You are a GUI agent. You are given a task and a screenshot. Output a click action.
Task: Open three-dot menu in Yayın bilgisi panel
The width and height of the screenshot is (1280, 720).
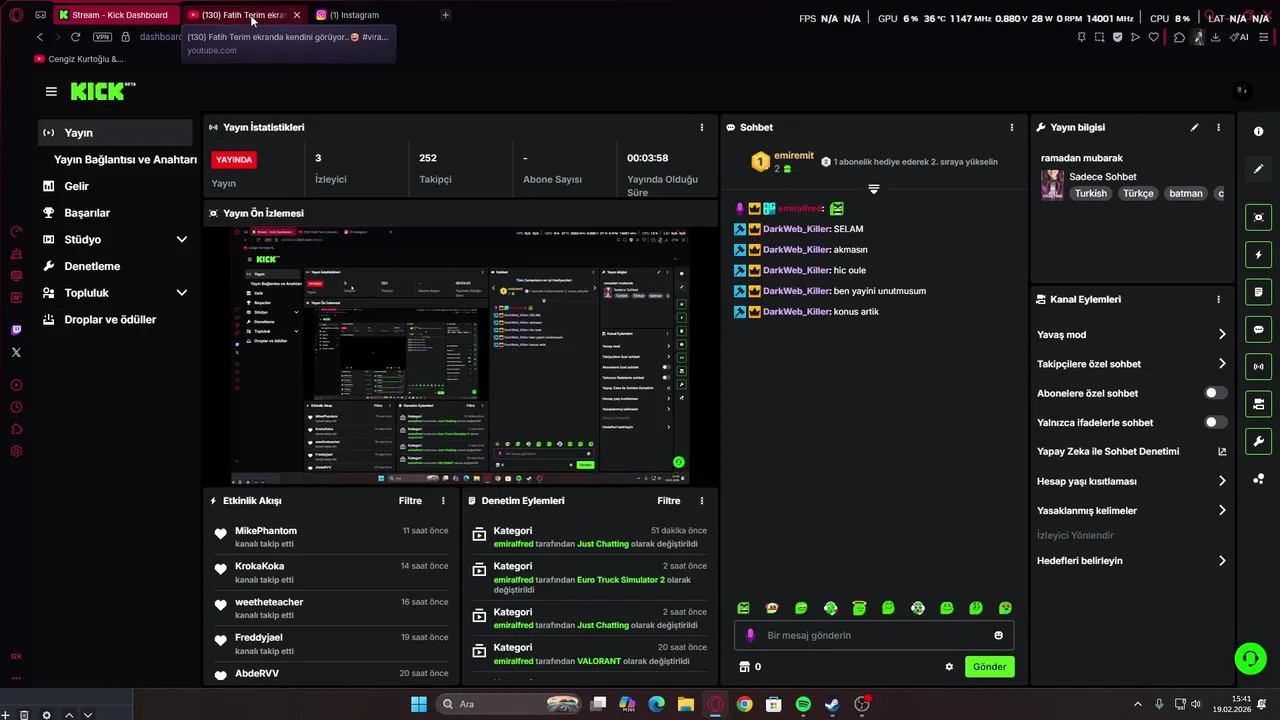(1218, 127)
